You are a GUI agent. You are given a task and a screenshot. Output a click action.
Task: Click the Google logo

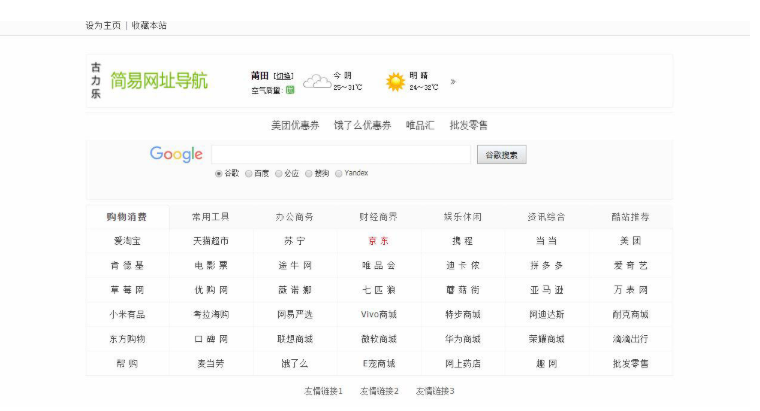pyautogui.click(x=176, y=154)
